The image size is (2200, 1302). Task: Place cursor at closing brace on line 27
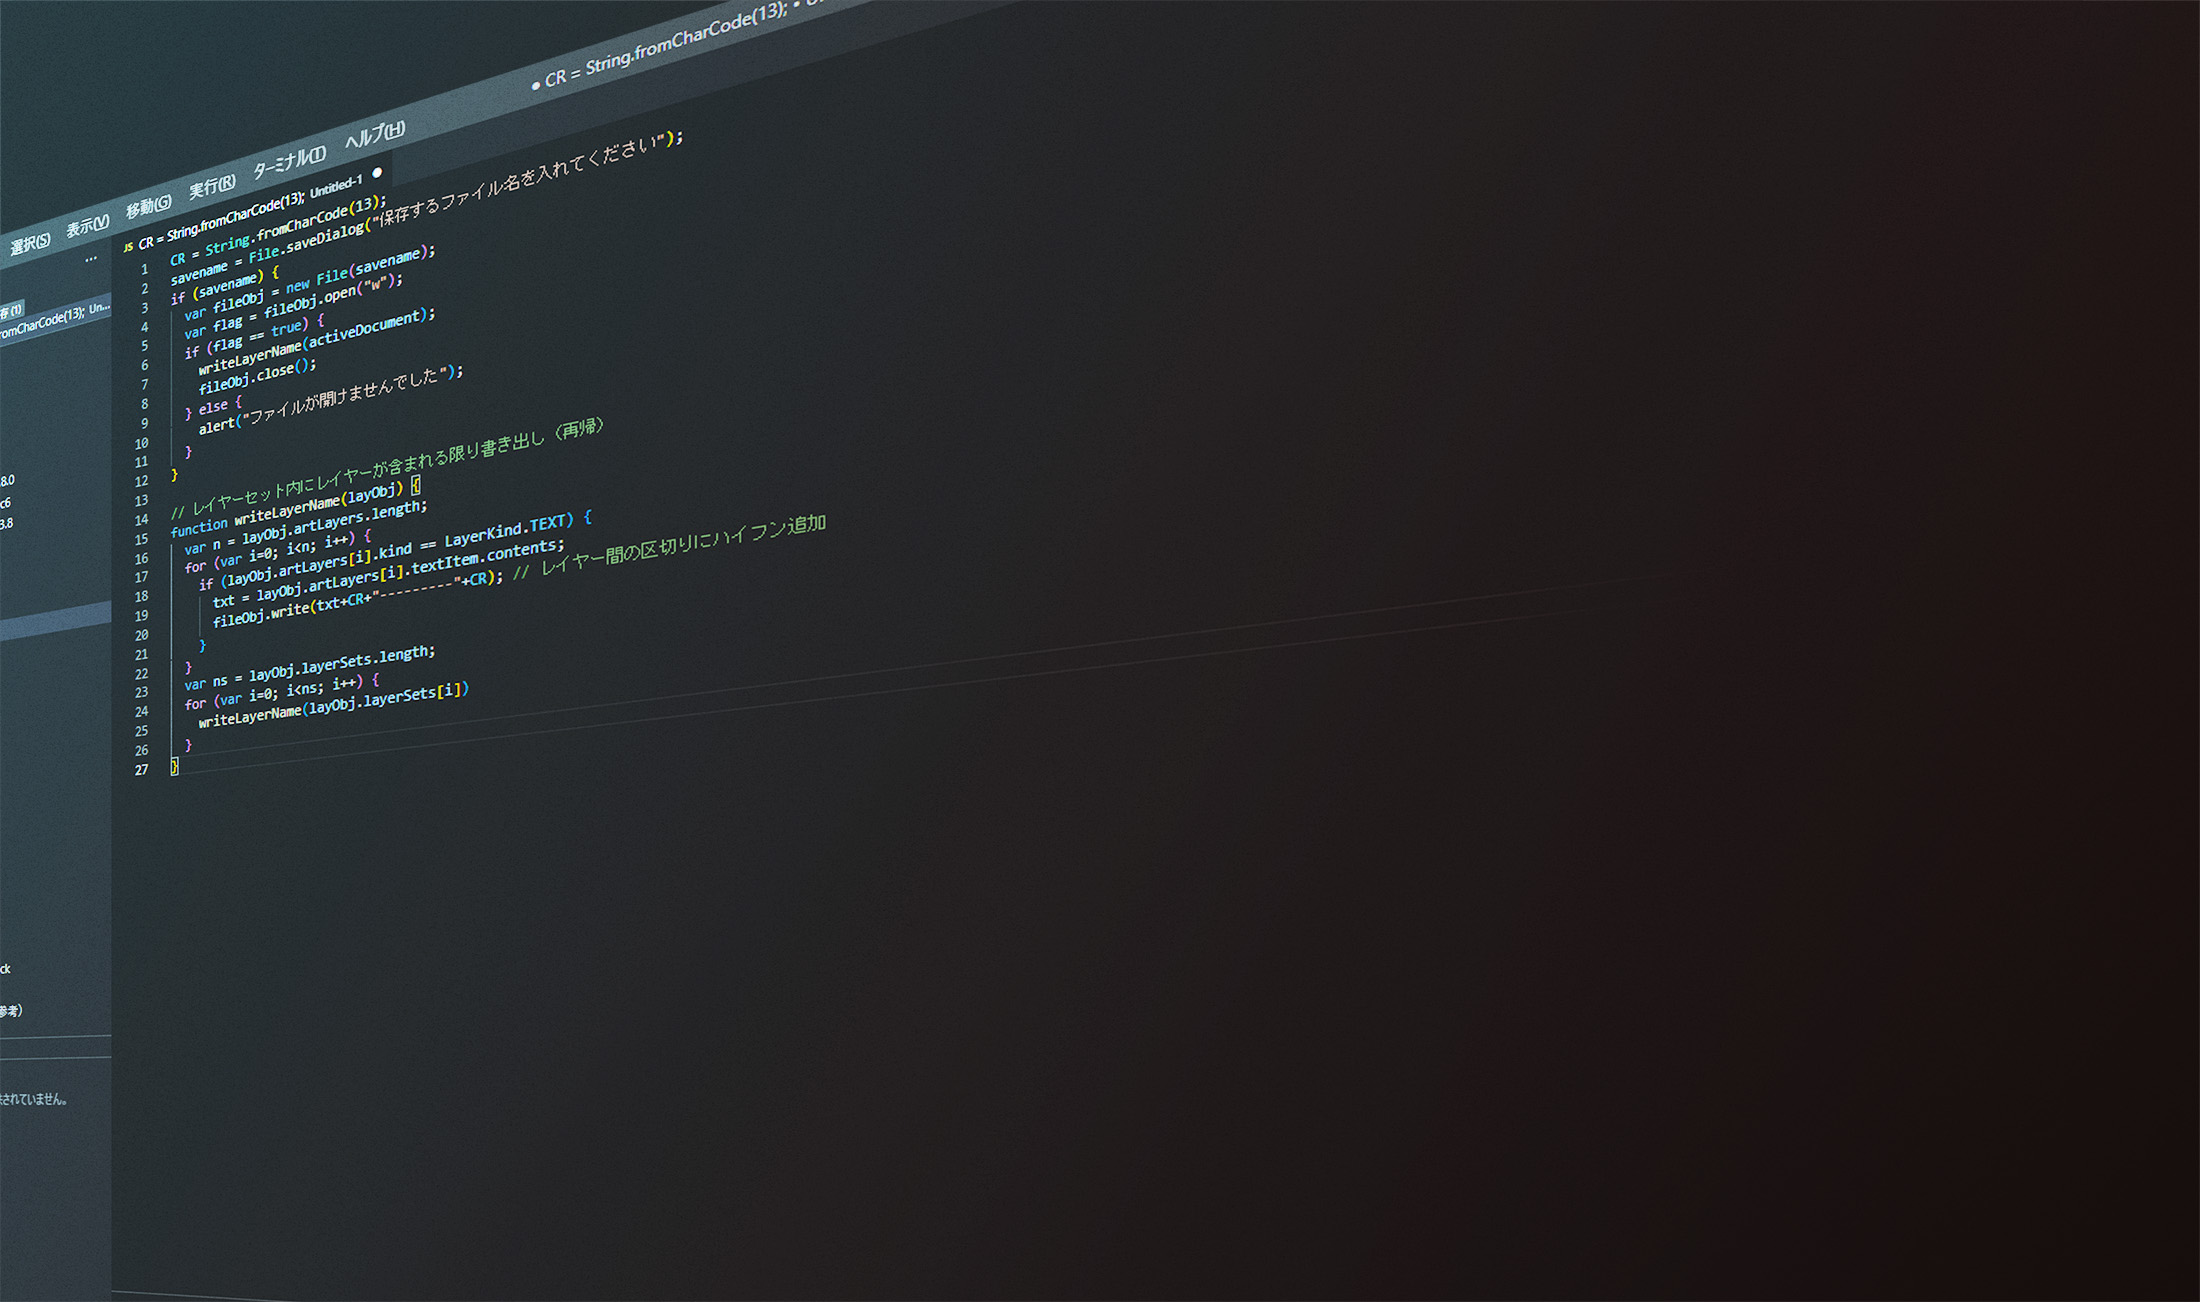point(174,766)
